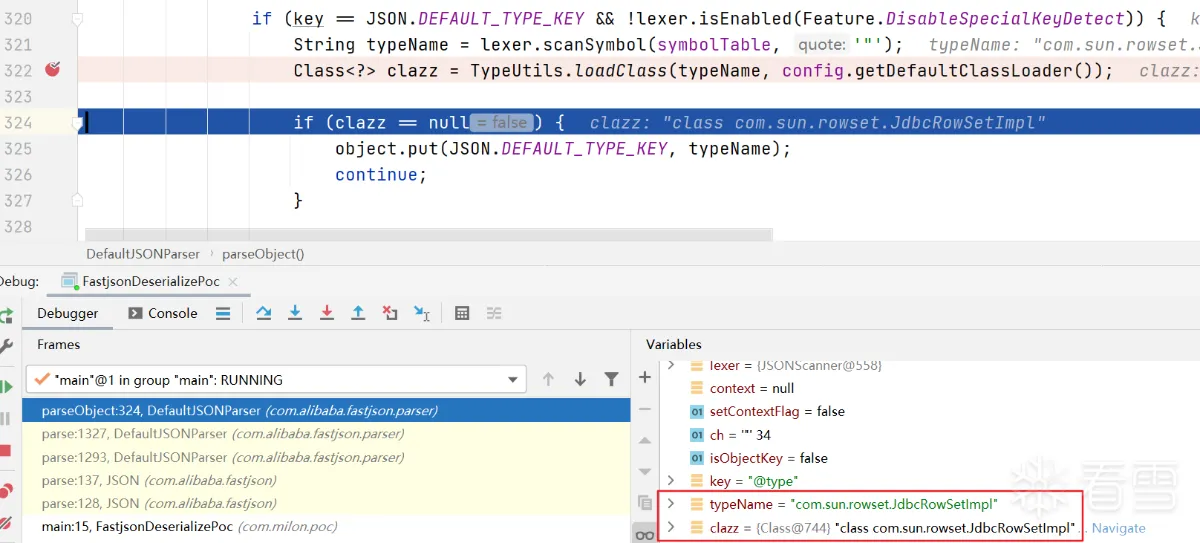1200x543 pixels.
Task: Click the Run to Cursor icon
Action: pos(421,313)
